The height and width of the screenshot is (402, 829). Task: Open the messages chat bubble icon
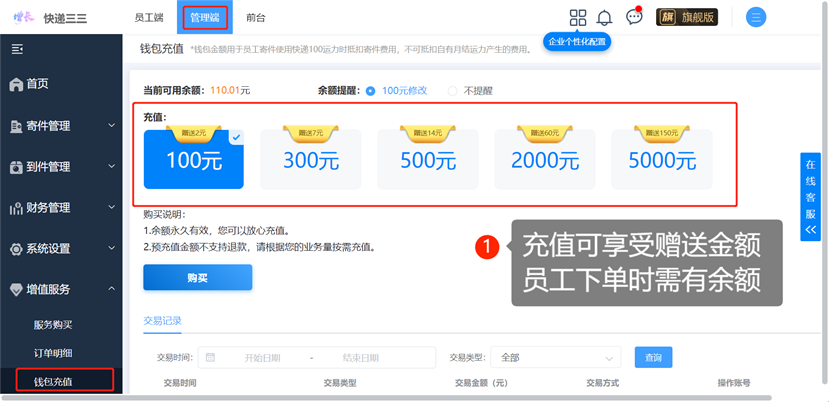[634, 17]
